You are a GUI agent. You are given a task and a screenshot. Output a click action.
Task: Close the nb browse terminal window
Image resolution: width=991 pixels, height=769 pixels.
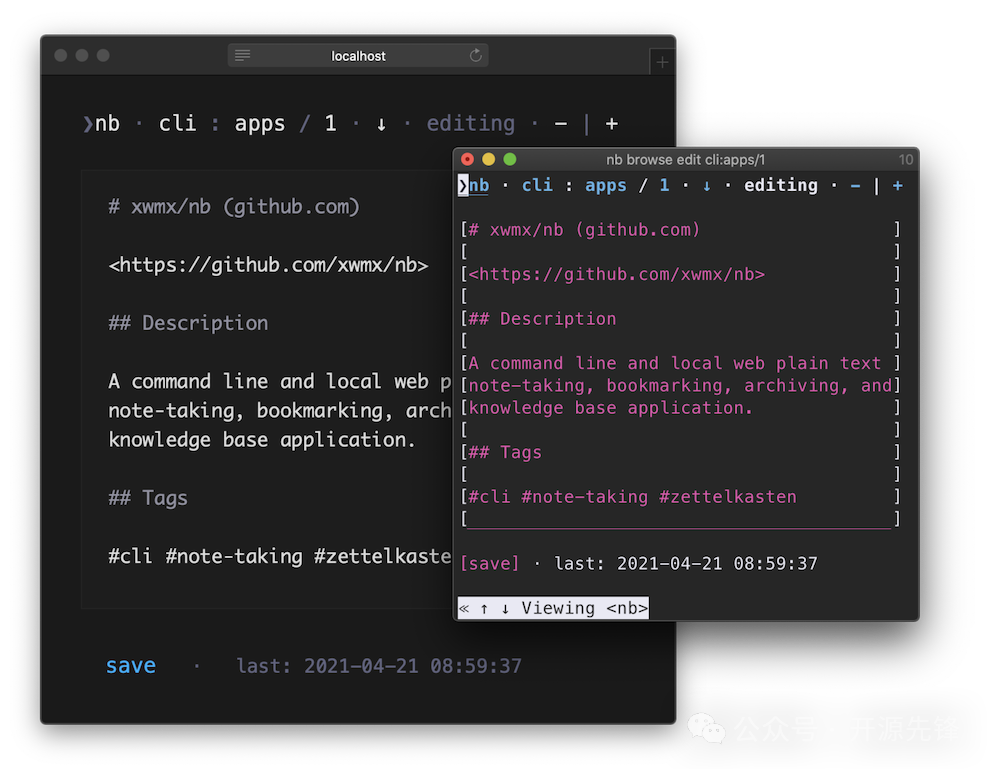[468, 159]
